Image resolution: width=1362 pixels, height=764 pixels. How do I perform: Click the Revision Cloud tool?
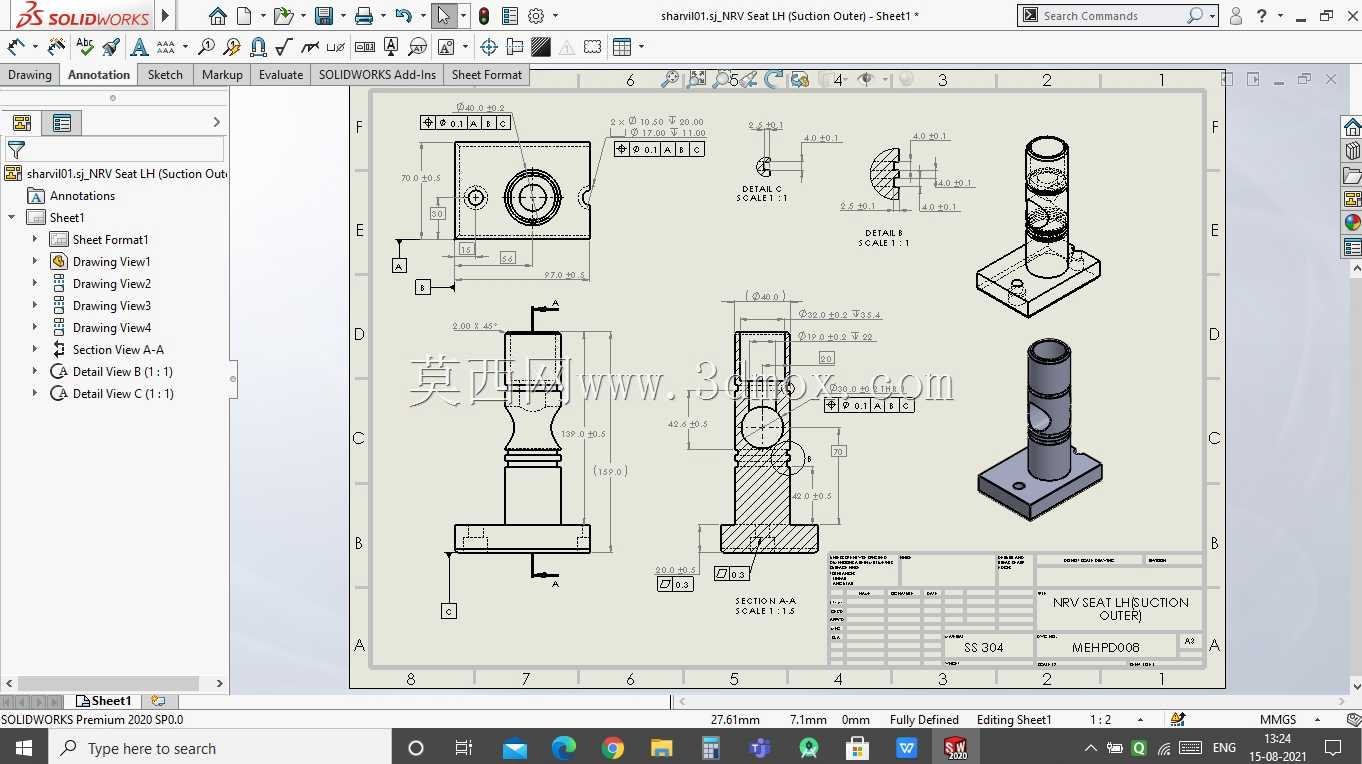click(x=593, y=46)
